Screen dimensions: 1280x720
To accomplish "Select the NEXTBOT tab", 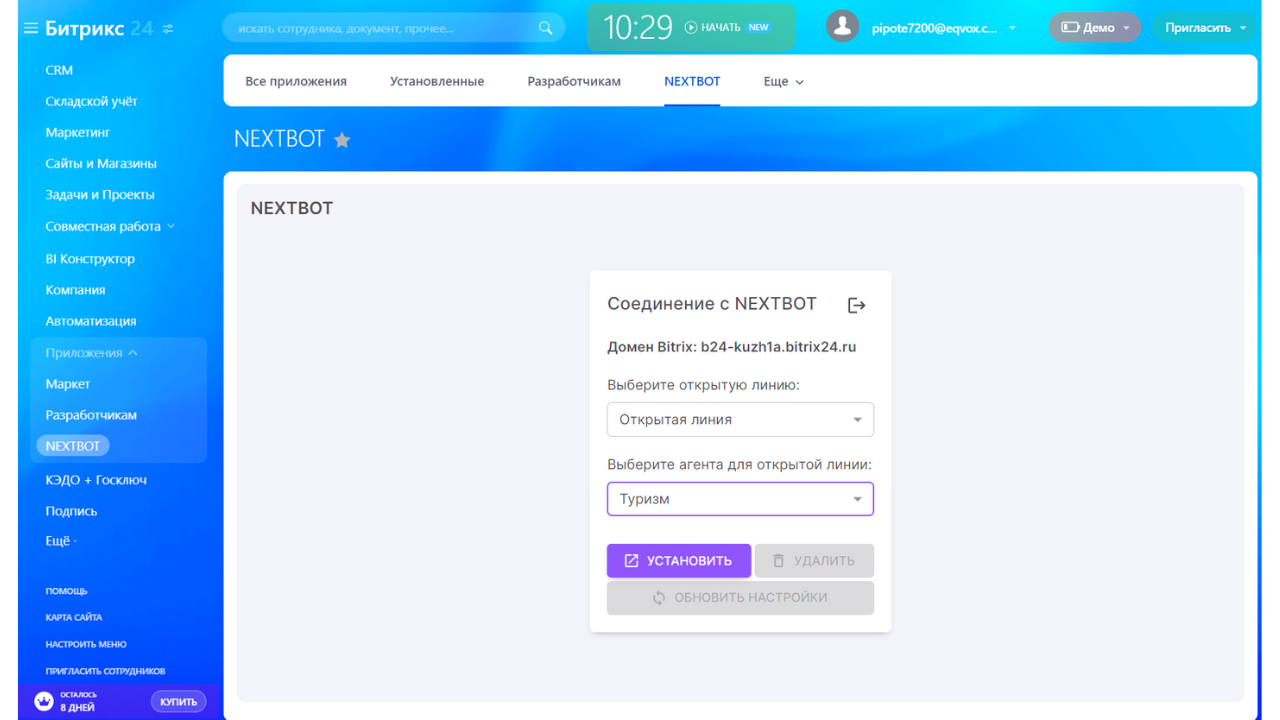I will pos(692,82).
